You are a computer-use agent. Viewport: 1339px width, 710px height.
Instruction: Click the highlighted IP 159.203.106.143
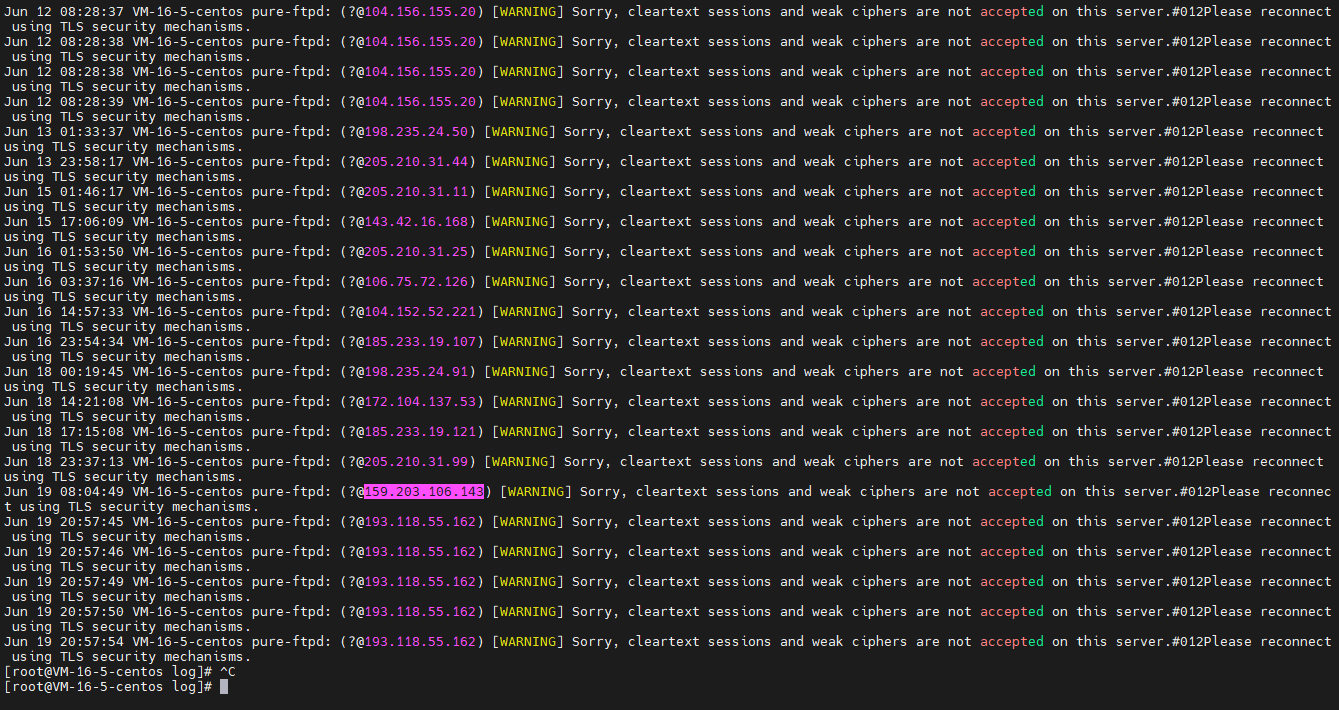[x=424, y=492]
